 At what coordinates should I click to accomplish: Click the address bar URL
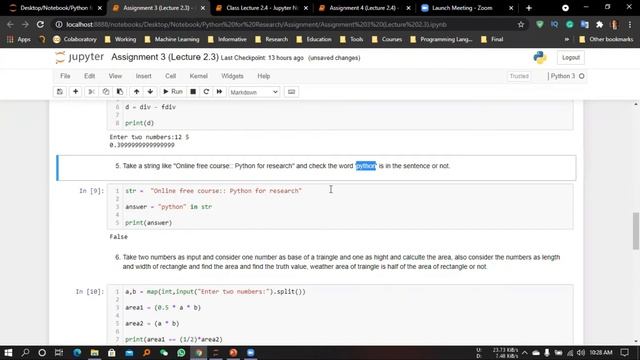pos(256,24)
